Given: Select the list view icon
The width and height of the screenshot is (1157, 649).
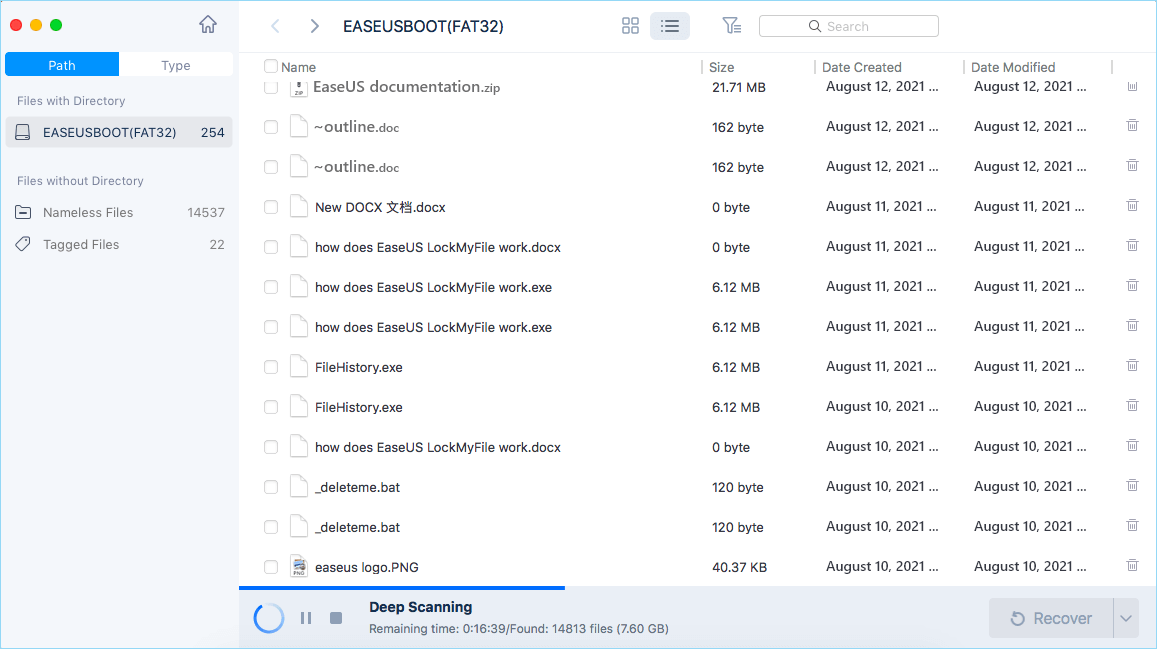Looking at the screenshot, I should point(670,26).
